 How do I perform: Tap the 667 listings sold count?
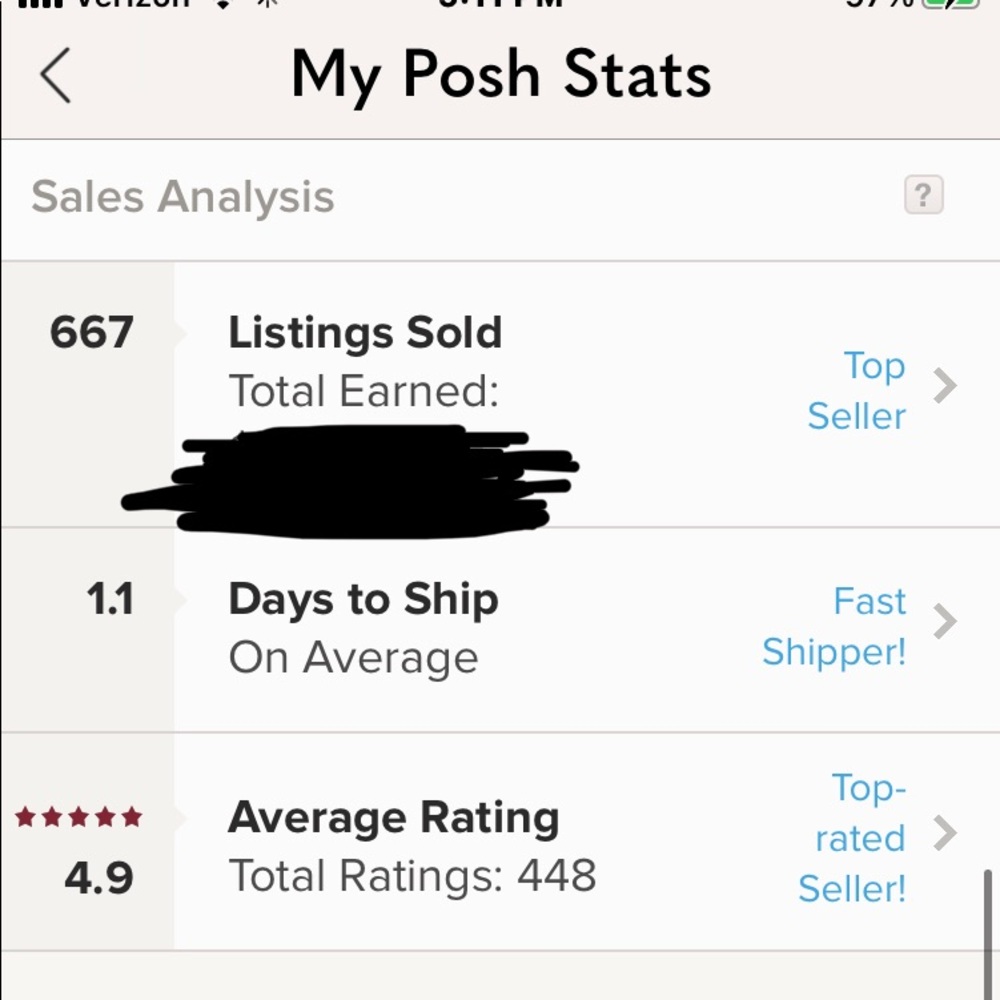pos(92,332)
